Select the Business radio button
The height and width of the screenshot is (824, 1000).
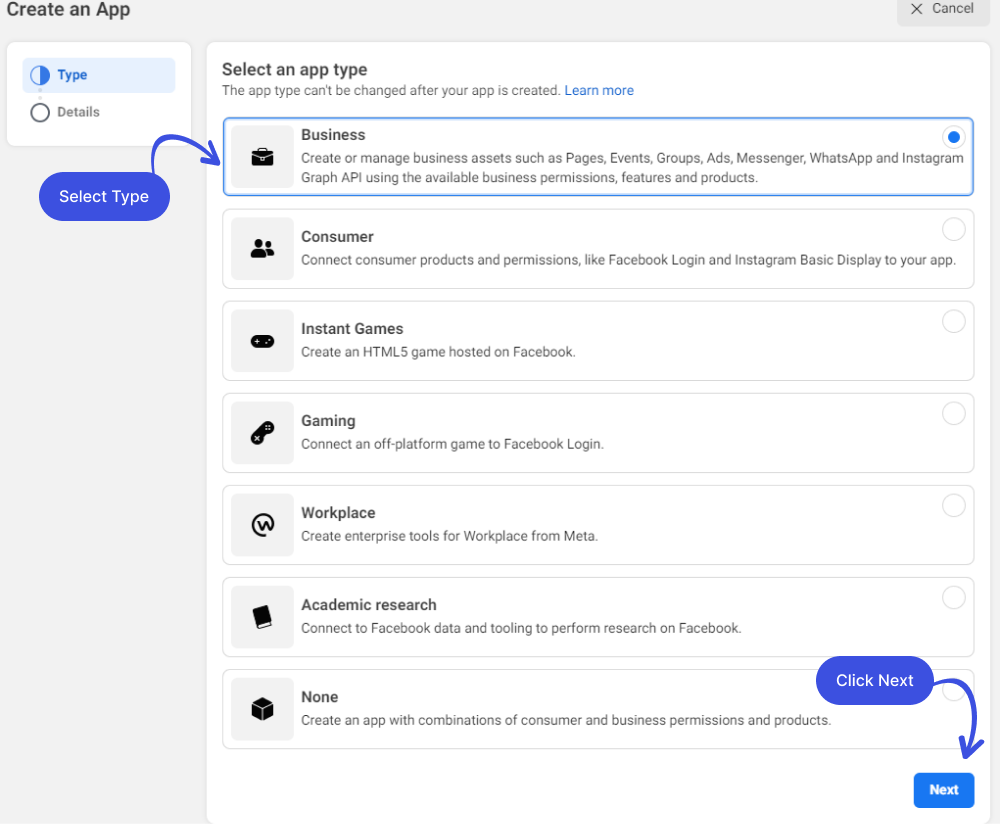point(953,137)
